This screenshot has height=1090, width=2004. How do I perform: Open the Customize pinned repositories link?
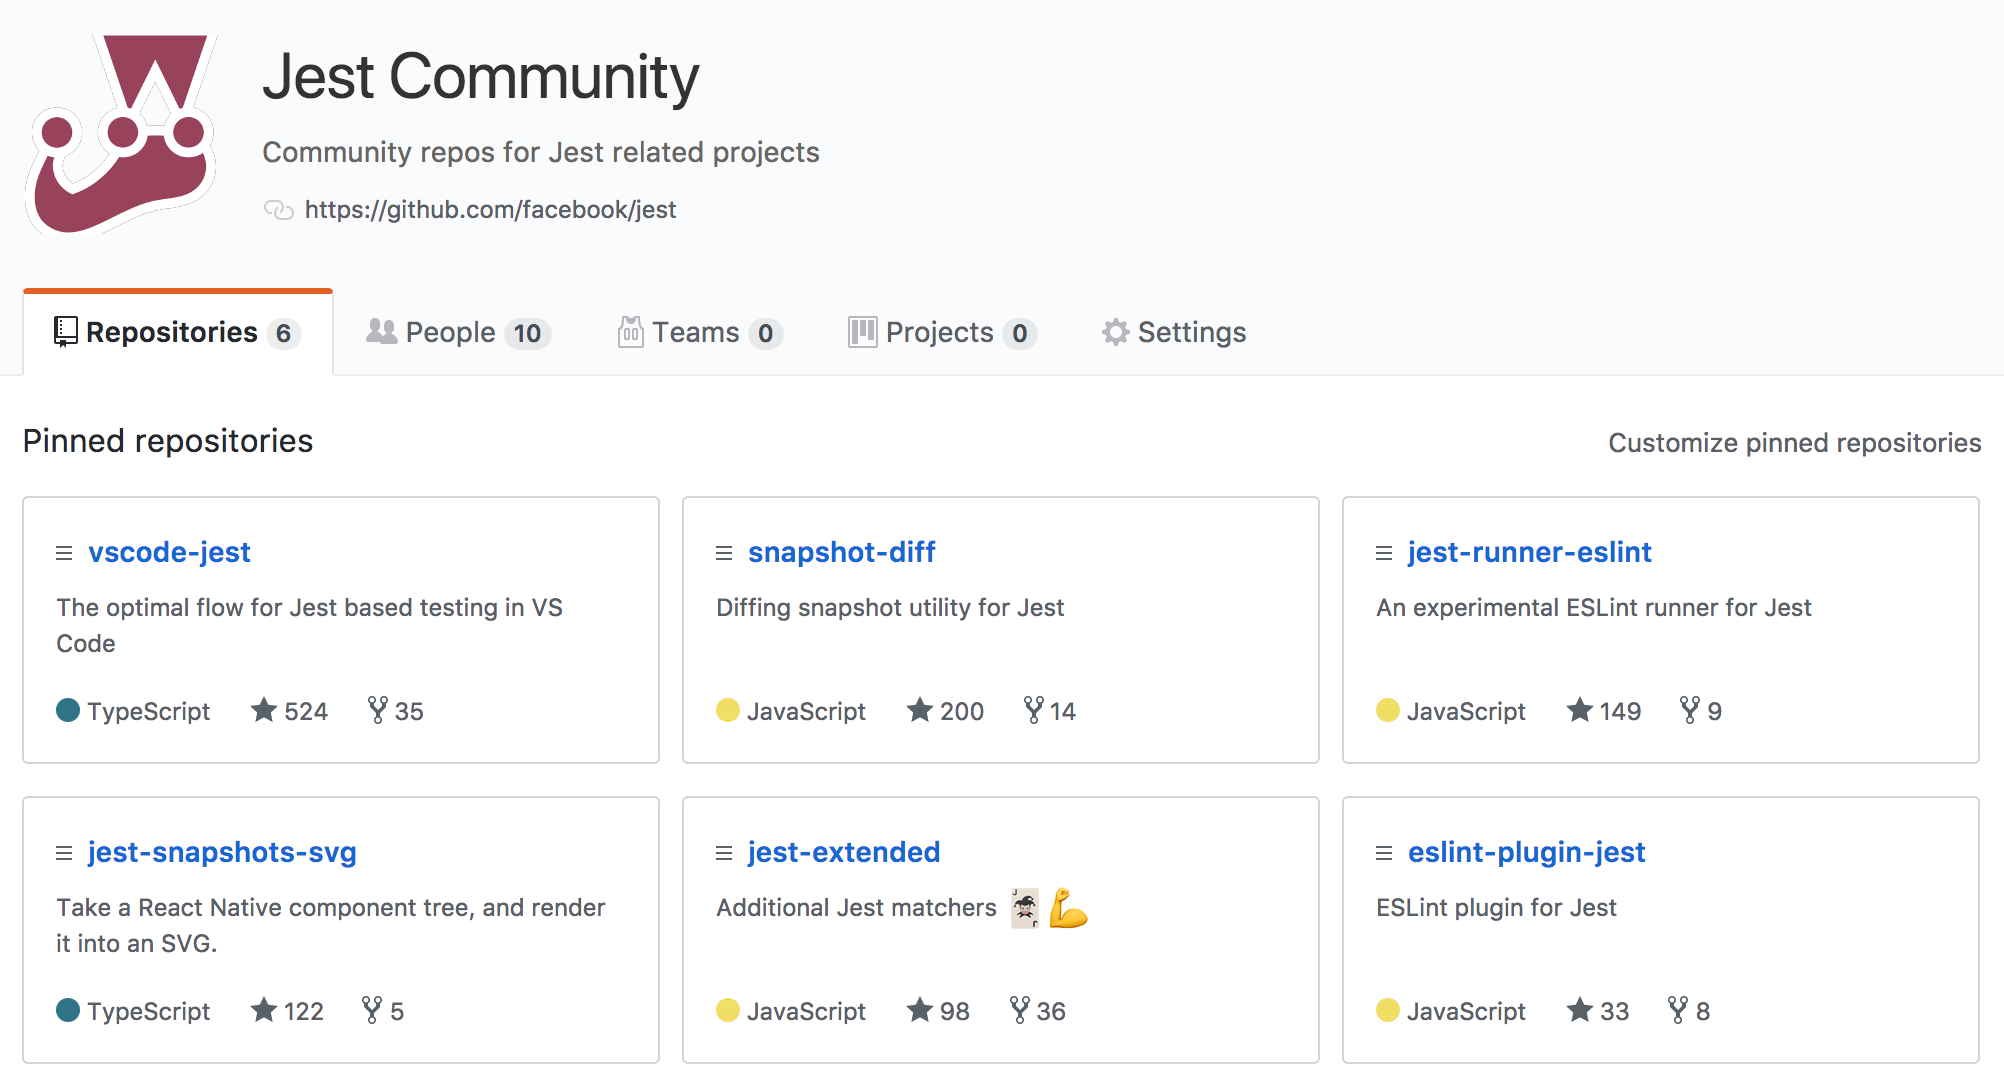[x=1795, y=442]
